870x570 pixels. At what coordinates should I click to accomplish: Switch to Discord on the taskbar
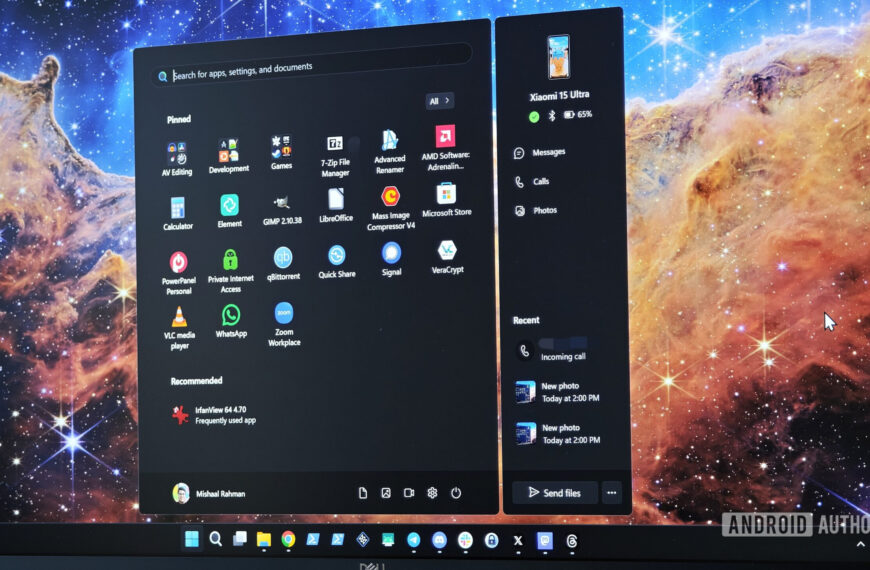pos(439,541)
